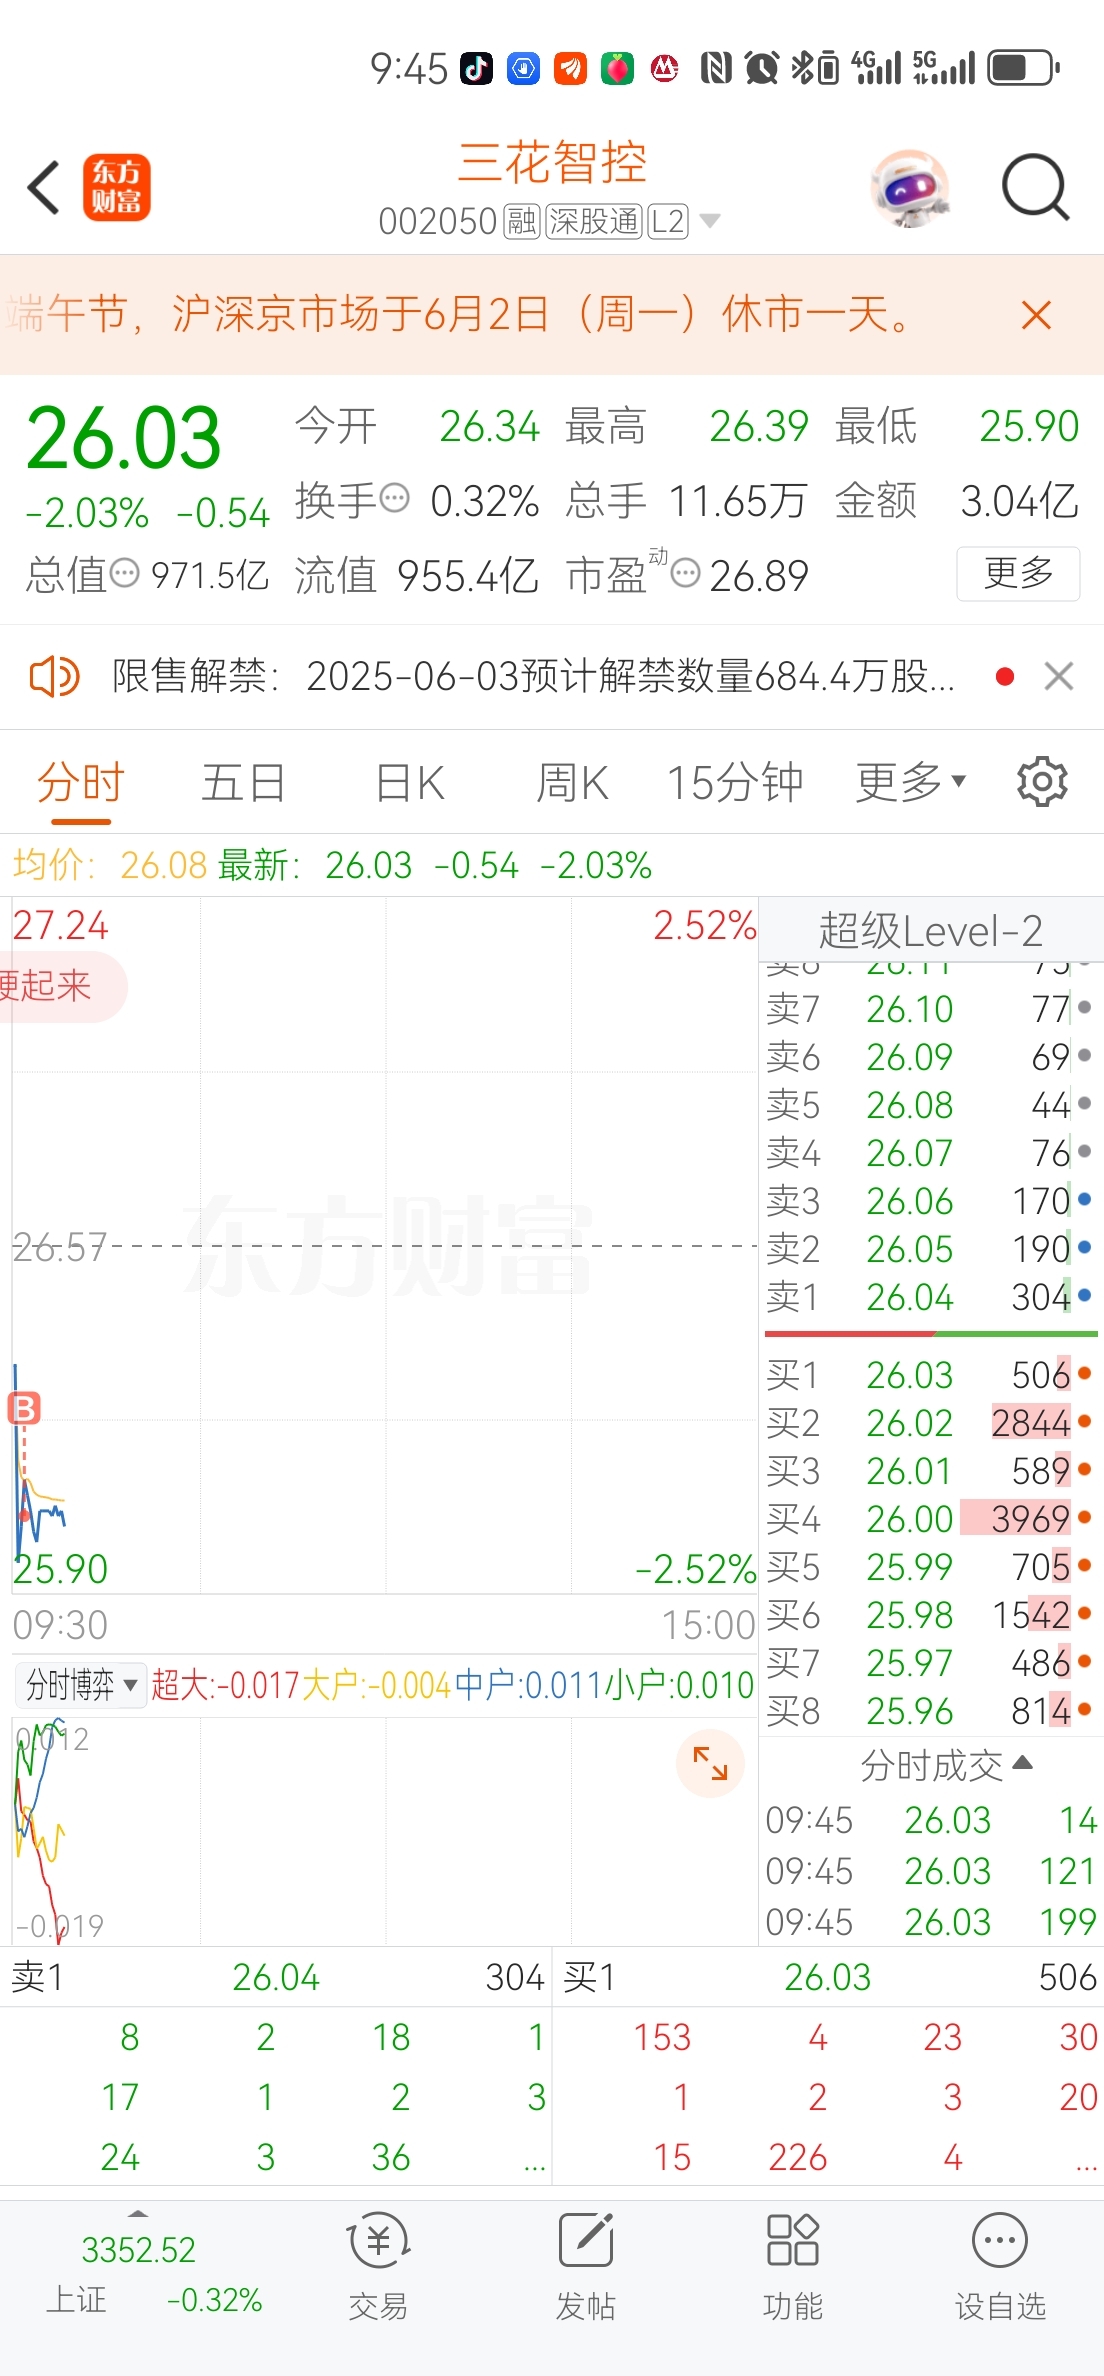The width and height of the screenshot is (1104, 2376).
Task: Select 买4 26.00 row with 3969
Action: click(931, 1519)
